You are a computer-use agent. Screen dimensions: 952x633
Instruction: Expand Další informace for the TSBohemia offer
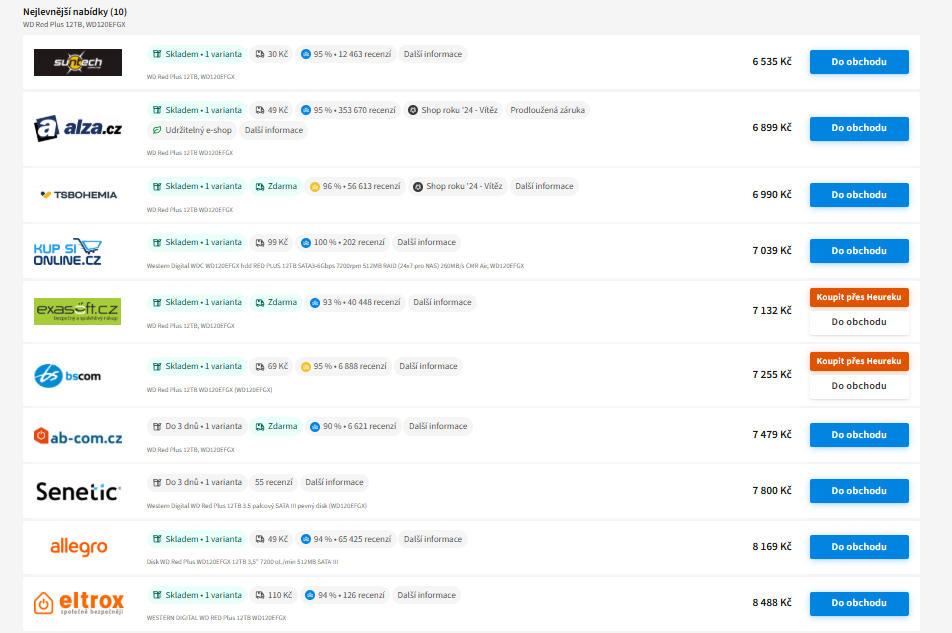coord(544,186)
